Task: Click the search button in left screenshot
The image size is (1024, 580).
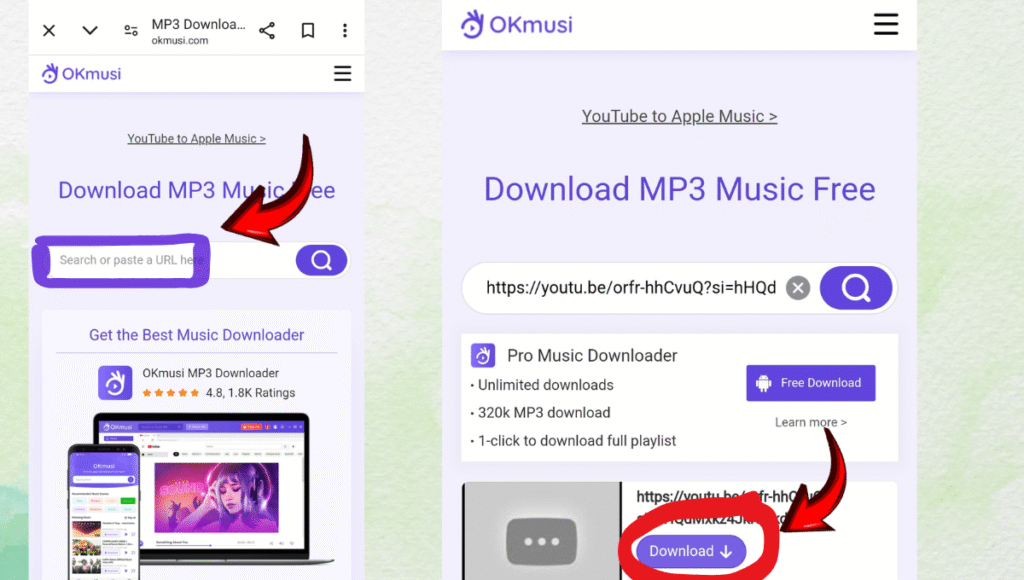Action: [x=321, y=261]
